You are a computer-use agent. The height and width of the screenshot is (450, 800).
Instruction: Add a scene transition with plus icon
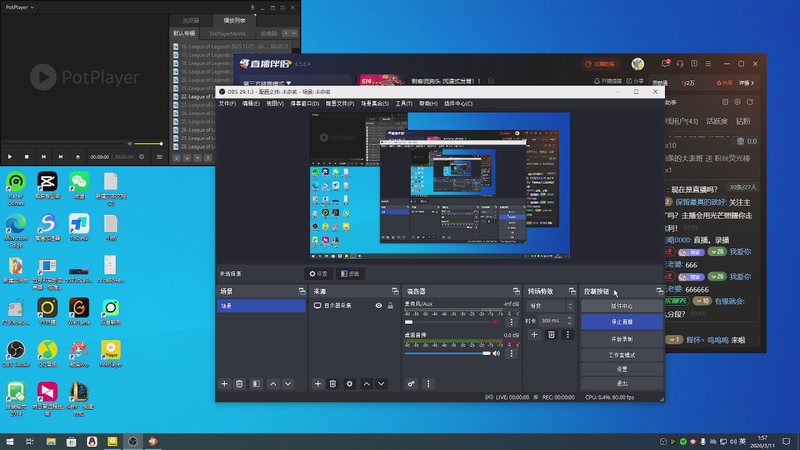click(x=534, y=335)
